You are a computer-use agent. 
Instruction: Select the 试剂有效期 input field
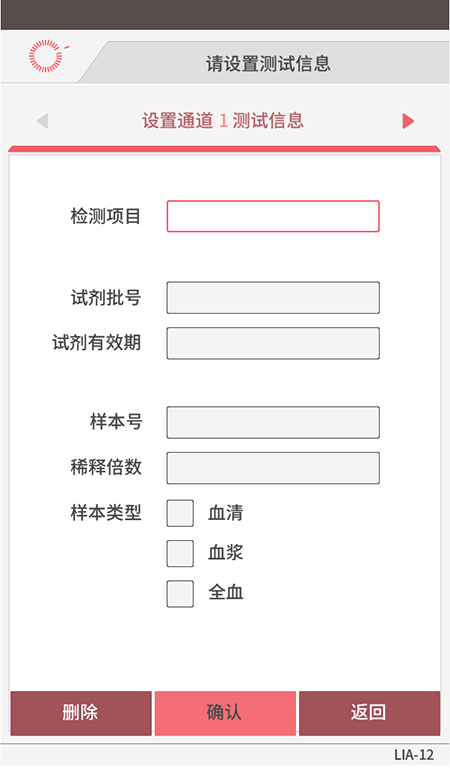273,343
